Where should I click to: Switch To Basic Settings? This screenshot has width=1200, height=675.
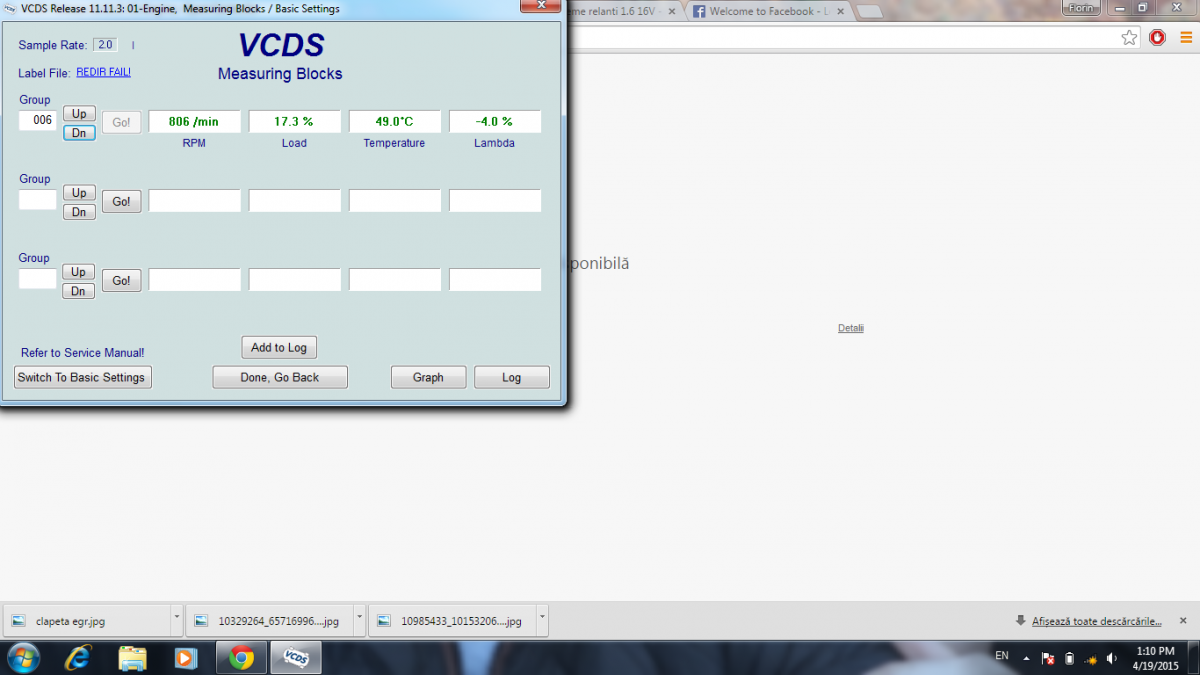pyautogui.click(x=82, y=377)
